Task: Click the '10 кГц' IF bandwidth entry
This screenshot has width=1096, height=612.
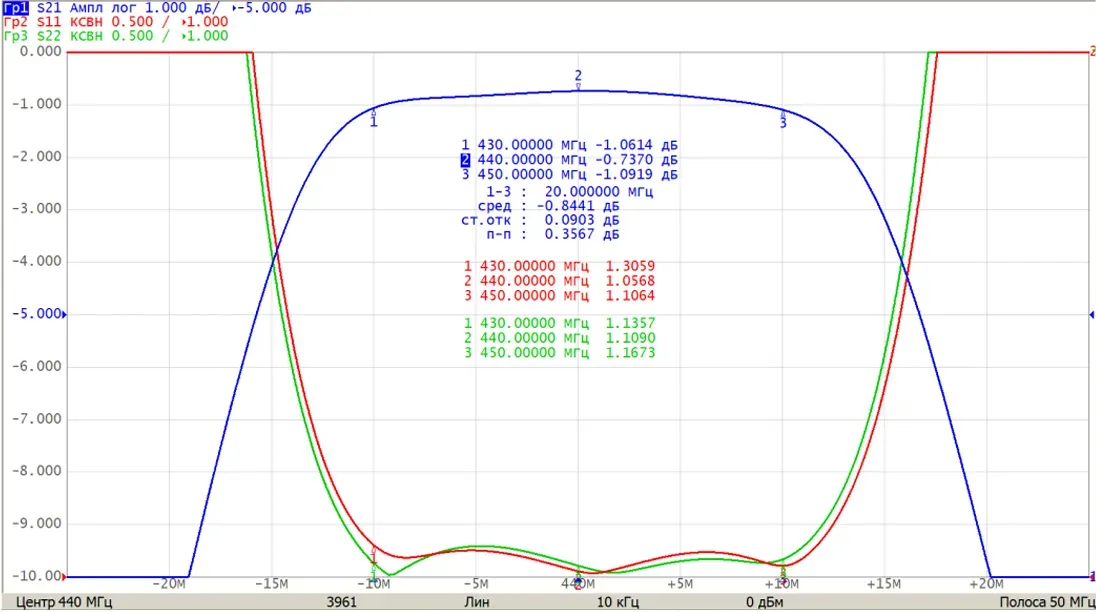Action: tap(617, 602)
